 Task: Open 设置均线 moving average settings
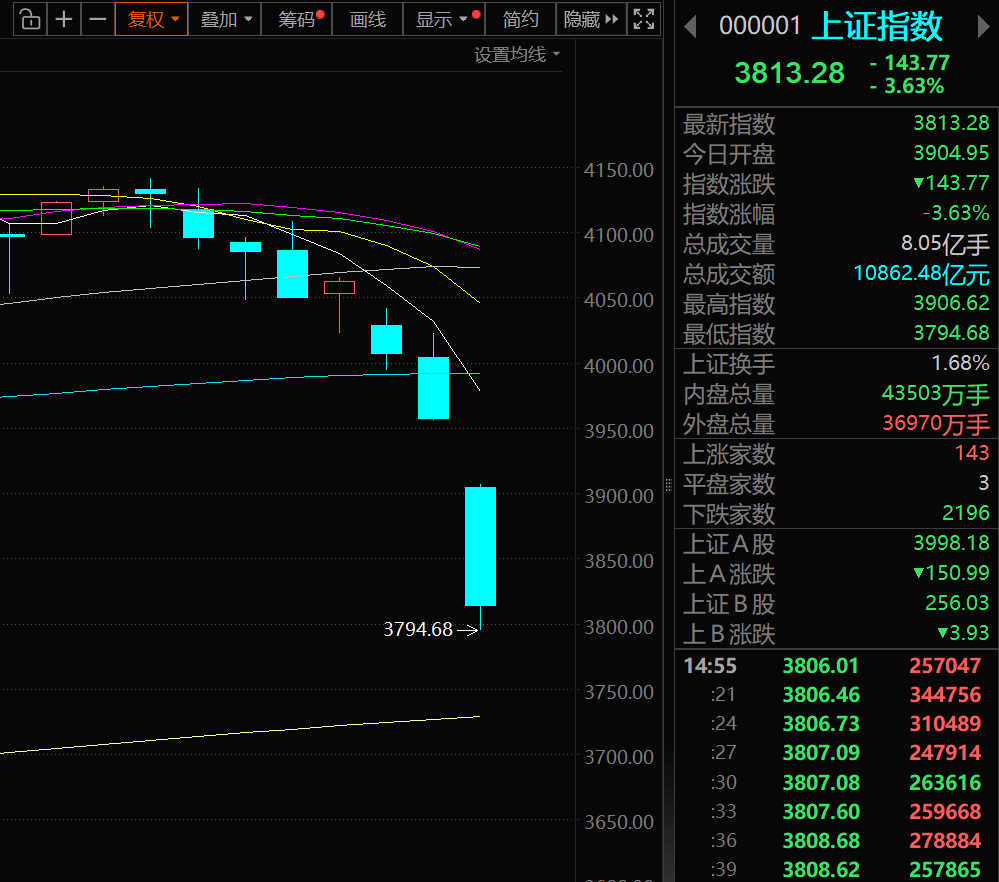click(517, 55)
